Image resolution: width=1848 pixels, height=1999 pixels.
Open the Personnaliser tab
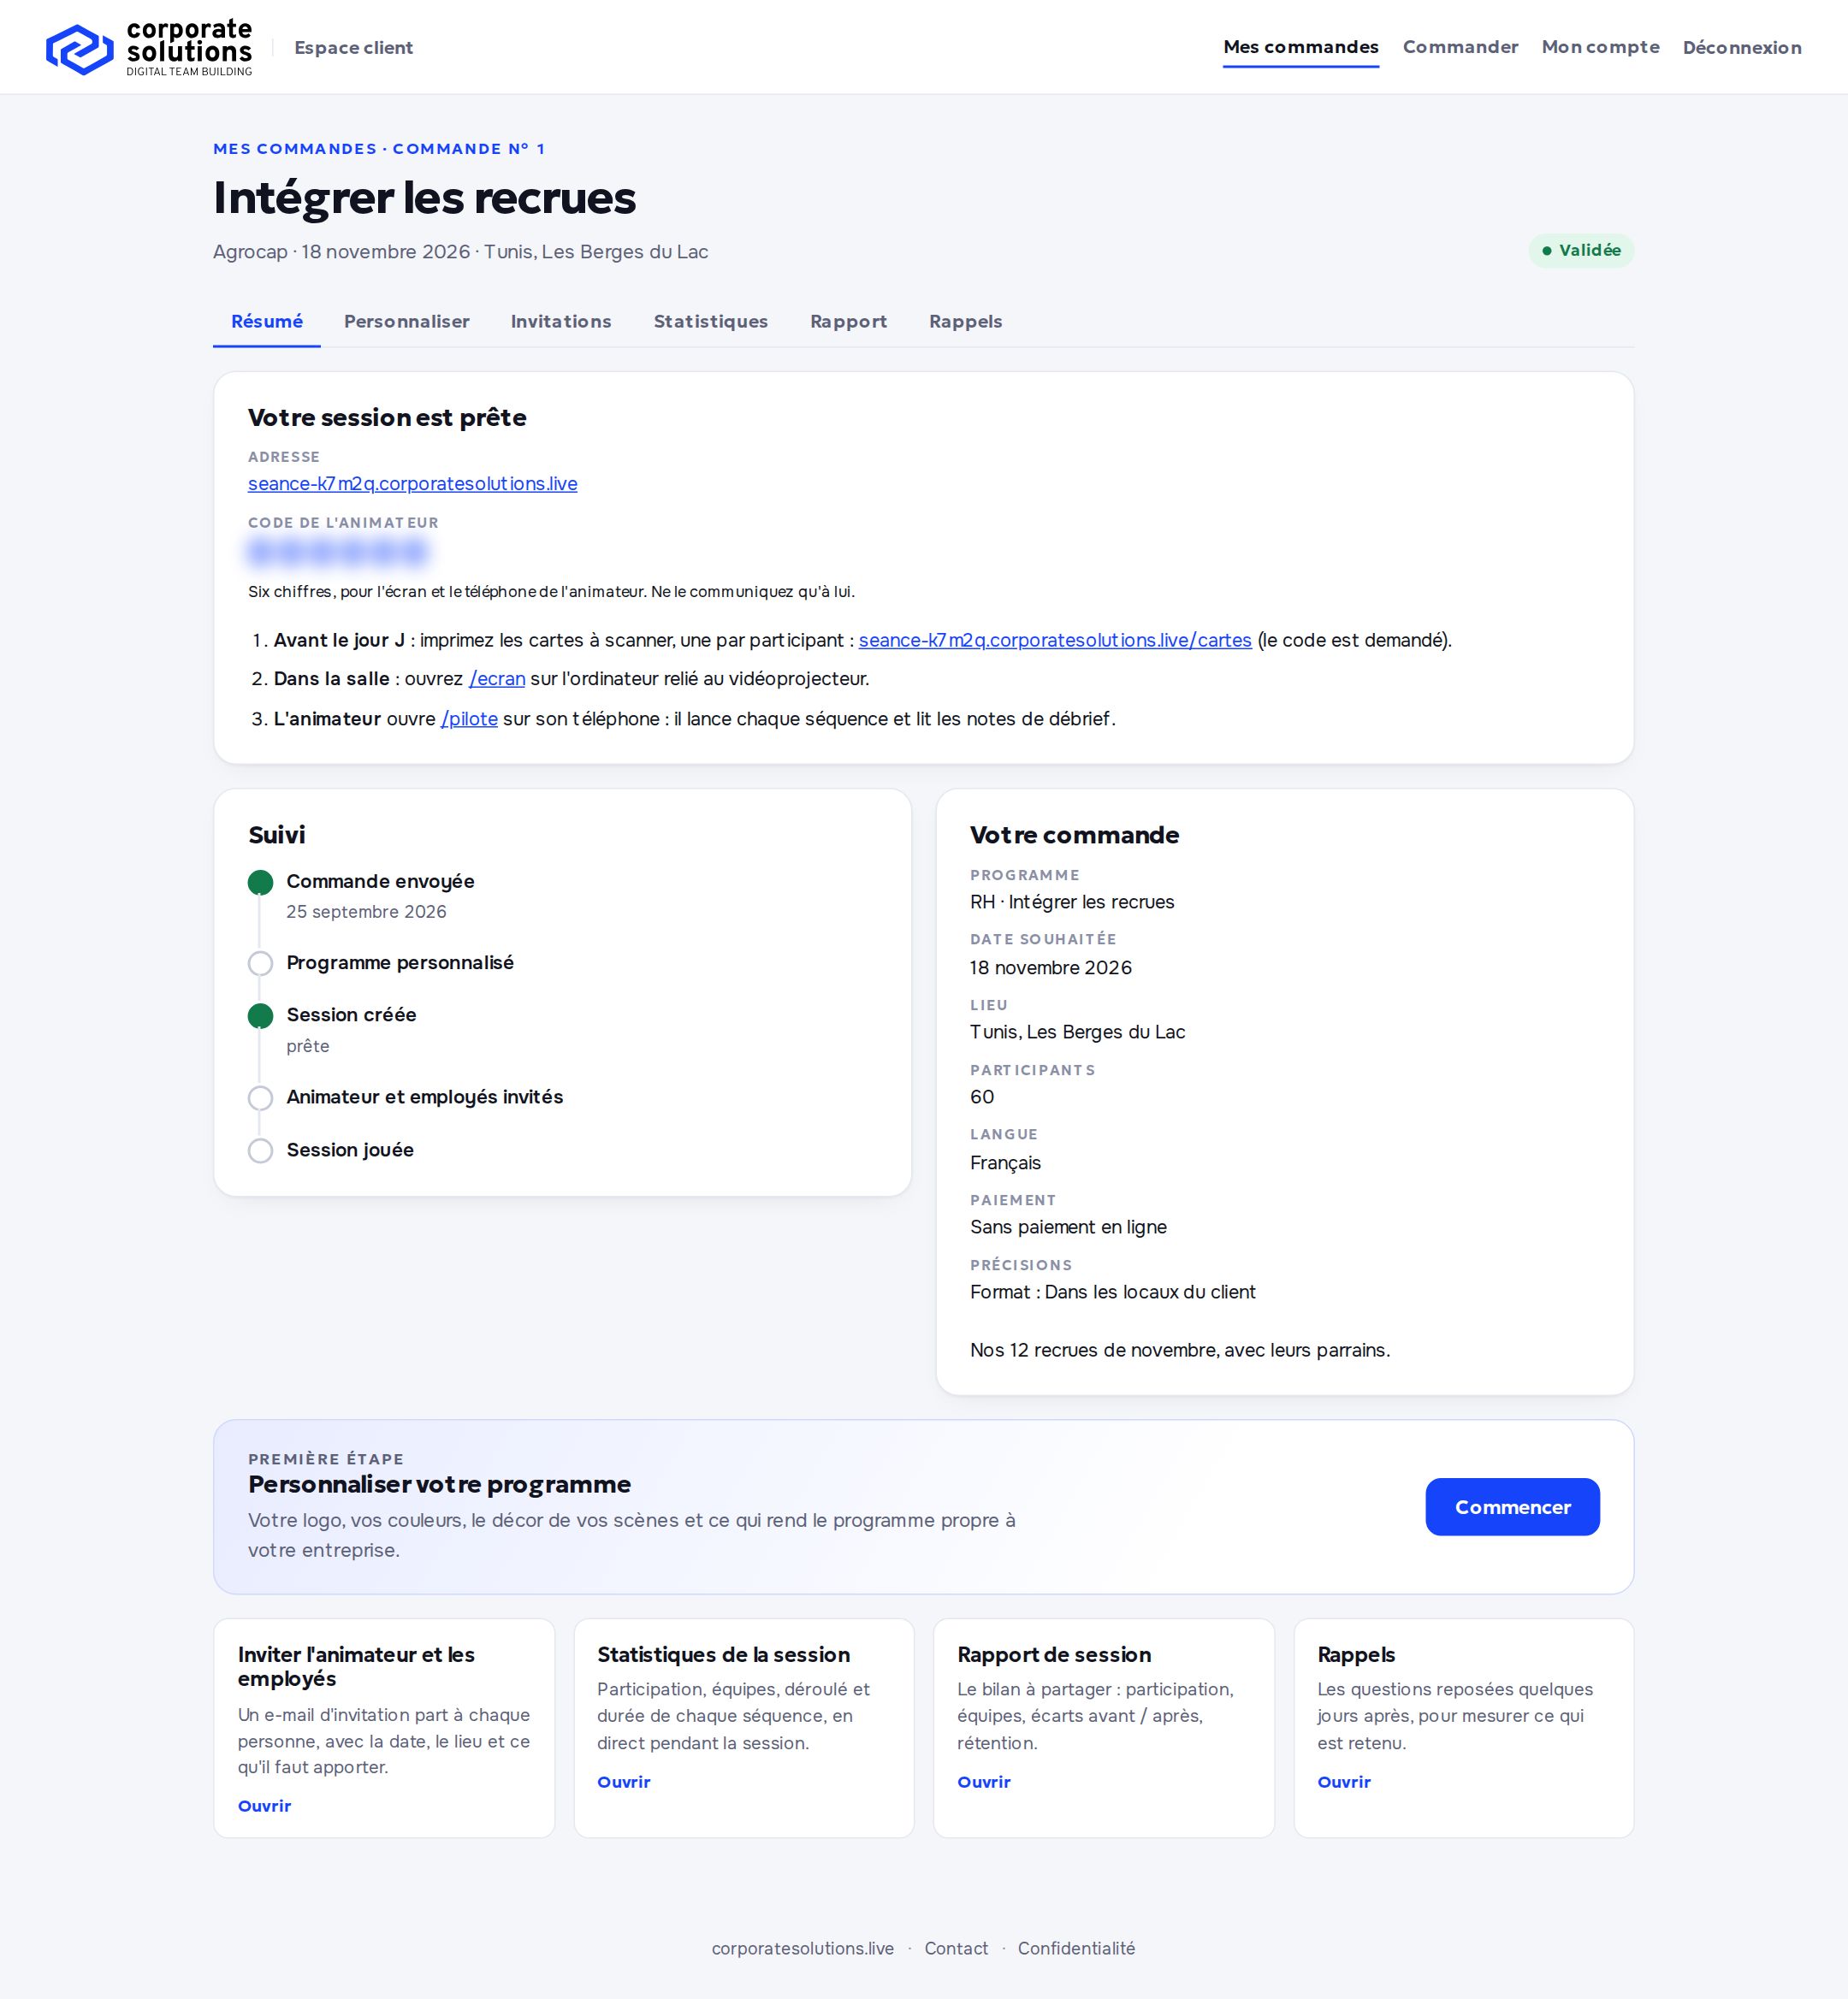[406, 321]
